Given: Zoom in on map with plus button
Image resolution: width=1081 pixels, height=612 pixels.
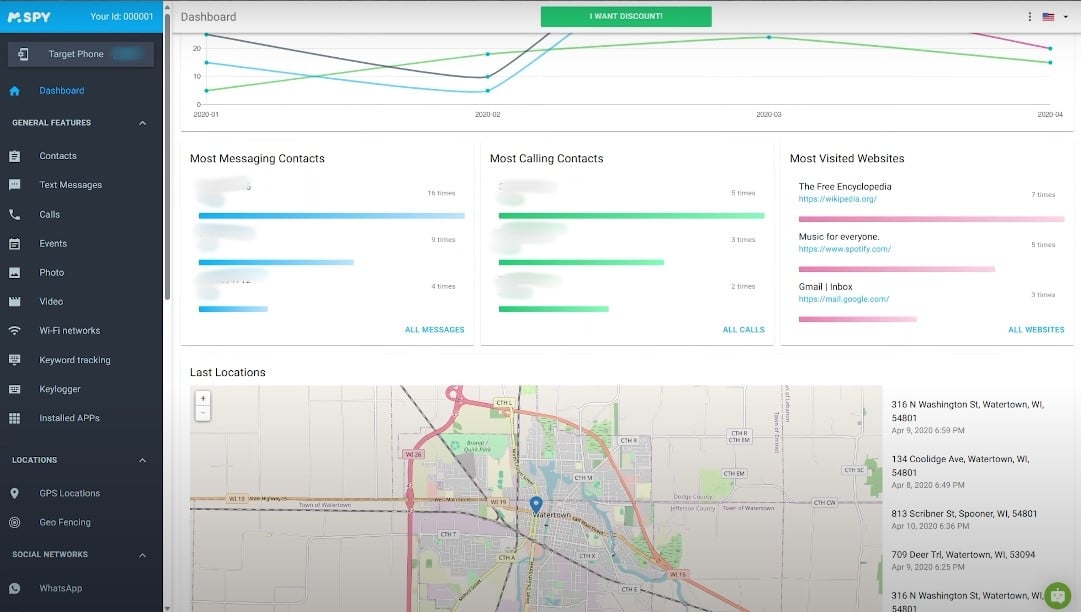Looking at the screenshot, I should click(203, 398).
